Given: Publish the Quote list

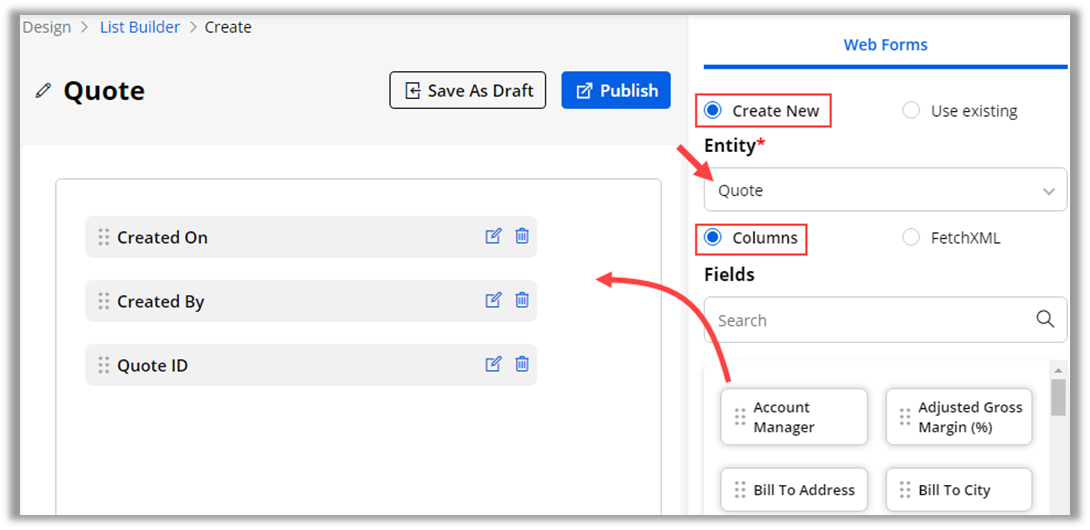Looking at the screenshot, I should click(616, 90).
